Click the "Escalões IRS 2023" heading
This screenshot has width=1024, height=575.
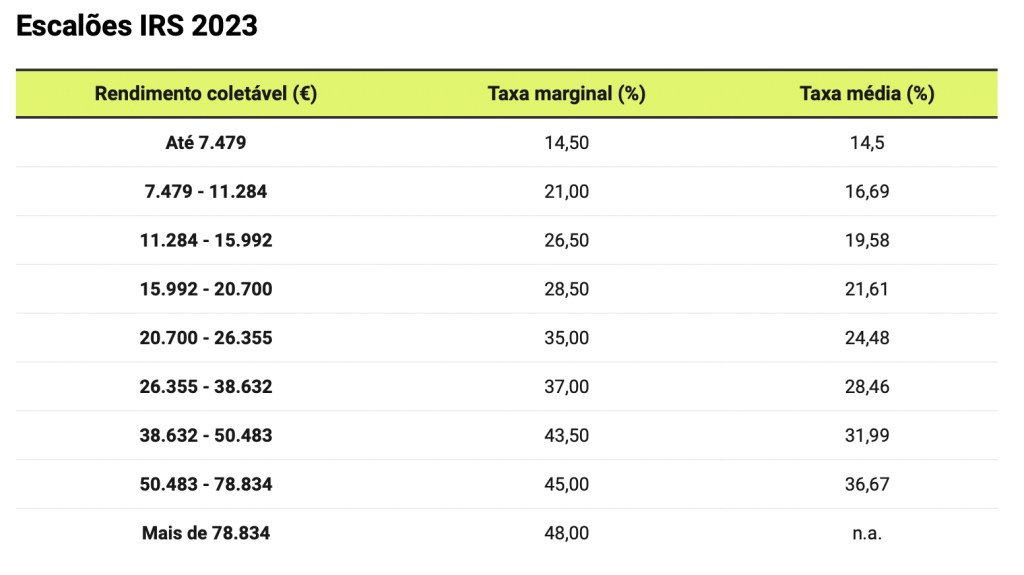point(137,26)
